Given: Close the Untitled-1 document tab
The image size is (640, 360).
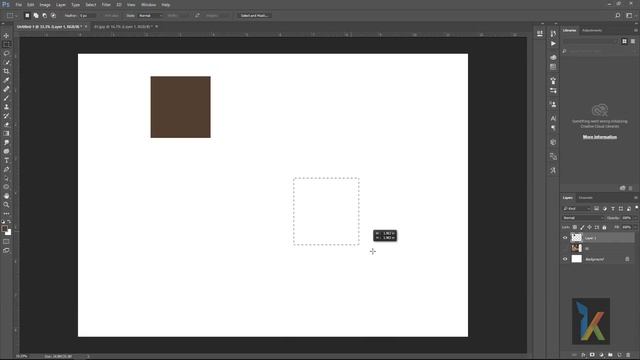Looking at the screenshot, I should (x=86, y=27).
